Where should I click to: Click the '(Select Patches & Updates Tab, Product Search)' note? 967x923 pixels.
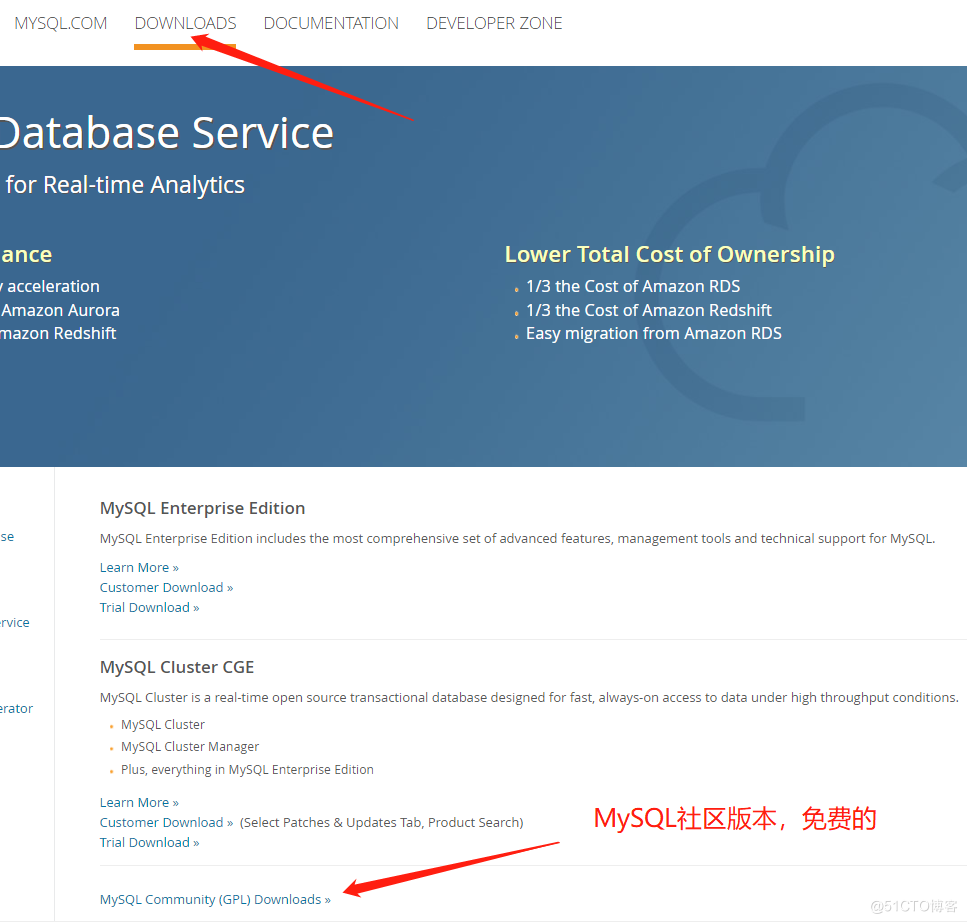[x=381, y=822]
